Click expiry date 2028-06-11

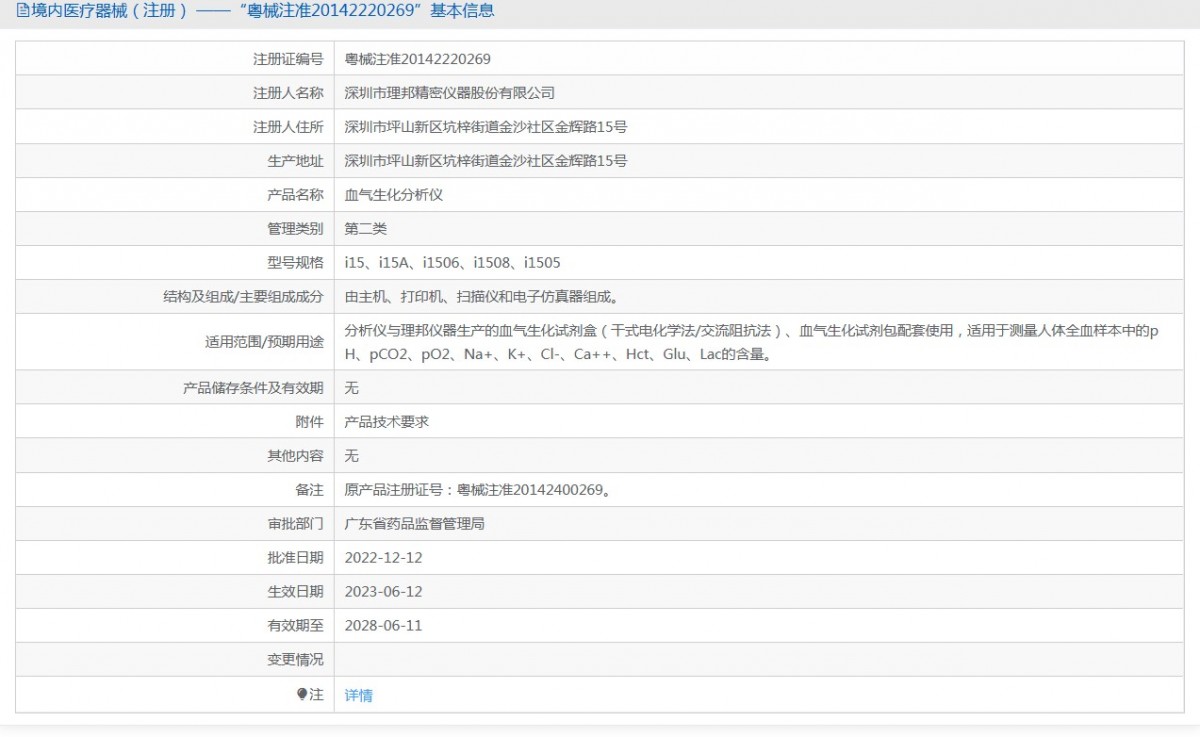383,626
